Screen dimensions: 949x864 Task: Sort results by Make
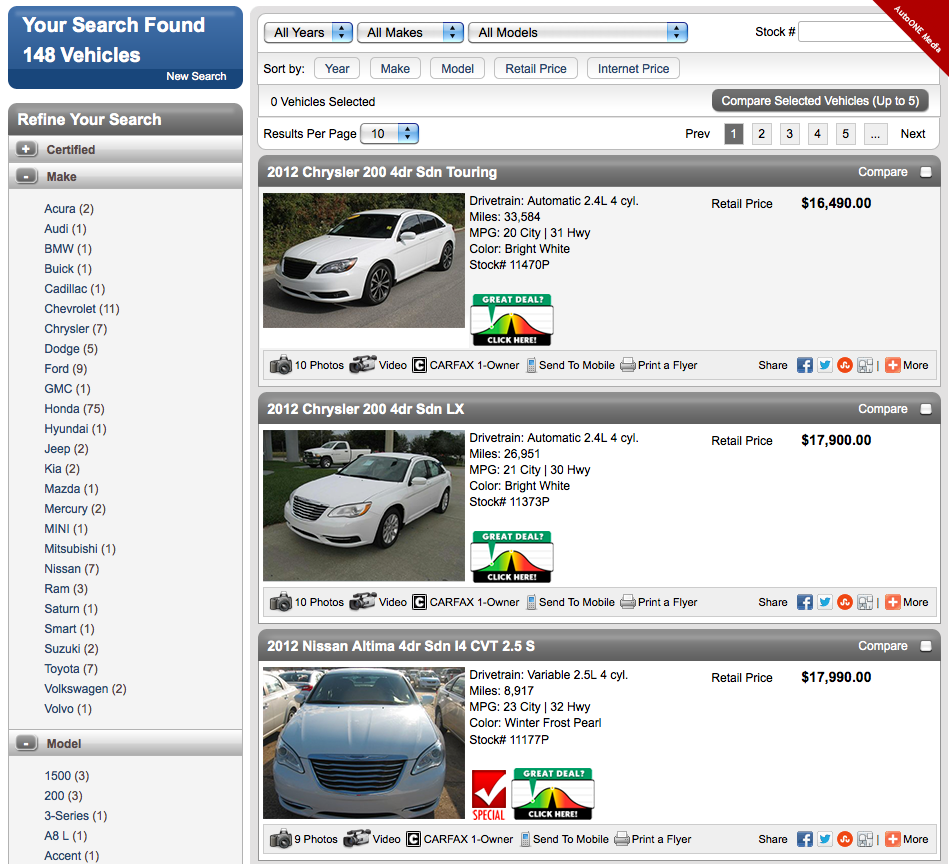click(x=395, y=69)
